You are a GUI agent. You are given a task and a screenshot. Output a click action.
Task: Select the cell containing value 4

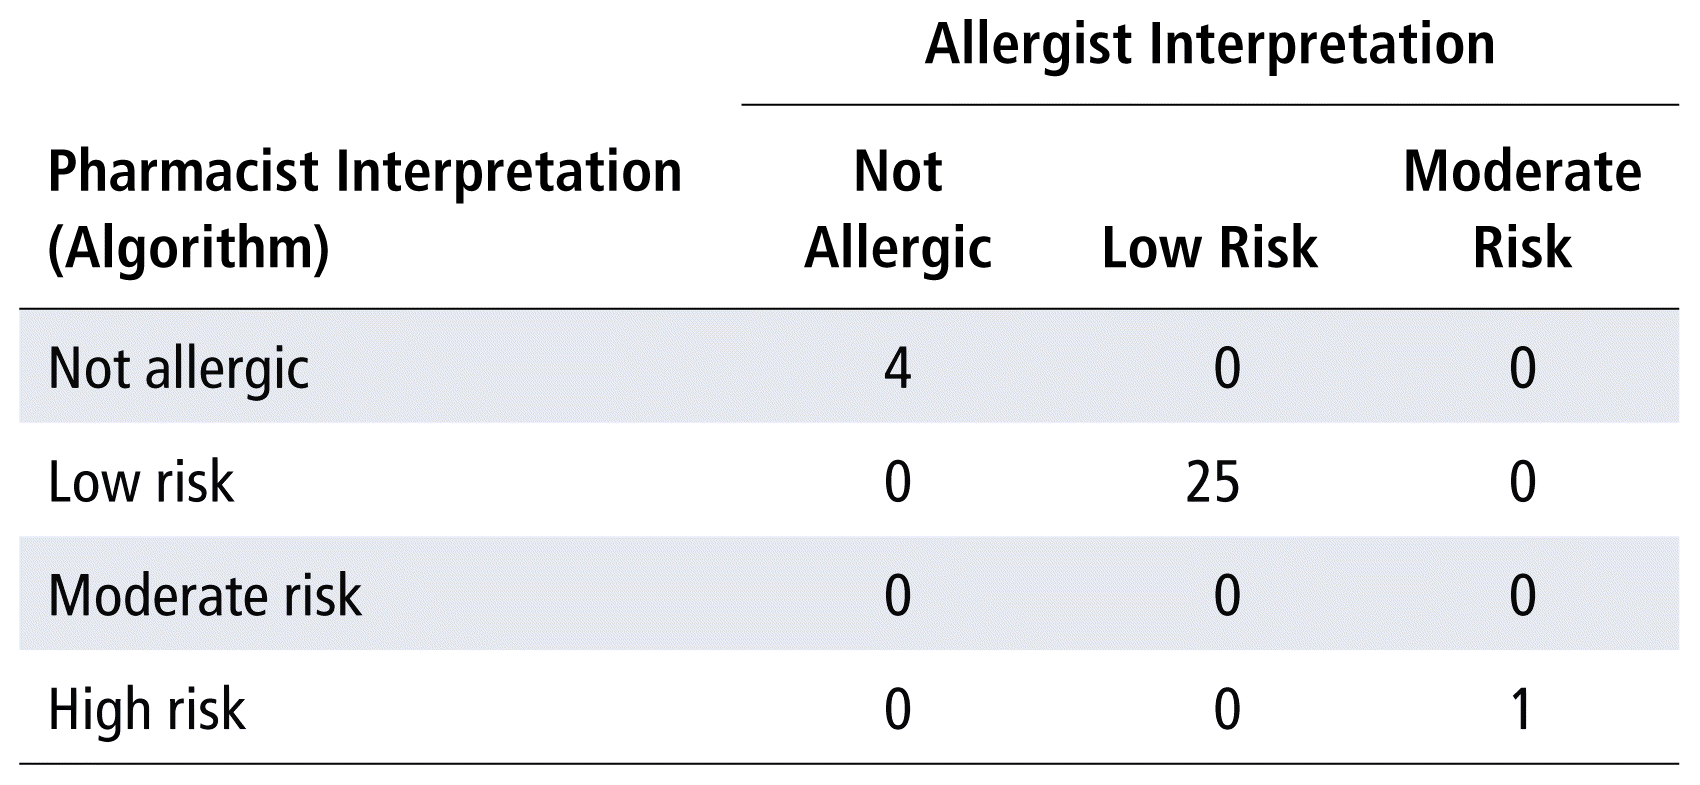898,368
